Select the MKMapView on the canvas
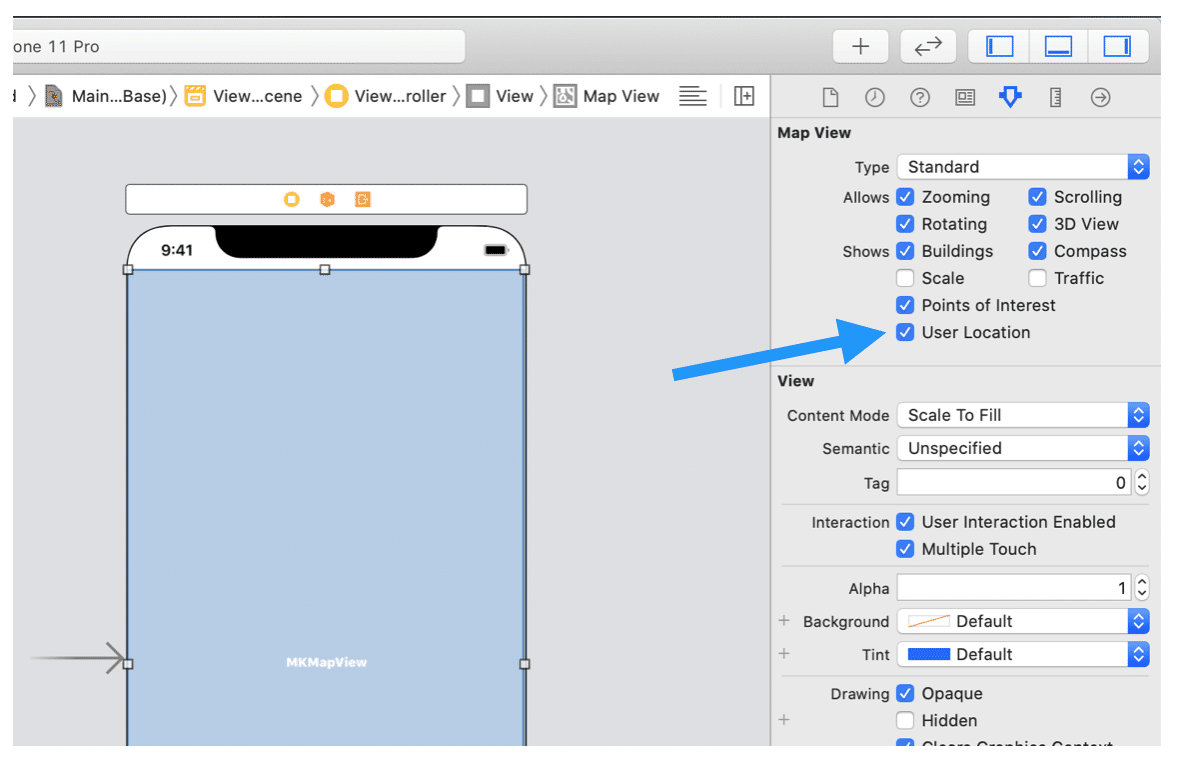The width and height of the screenshot is (1178, 760). [x=326, y=508]
